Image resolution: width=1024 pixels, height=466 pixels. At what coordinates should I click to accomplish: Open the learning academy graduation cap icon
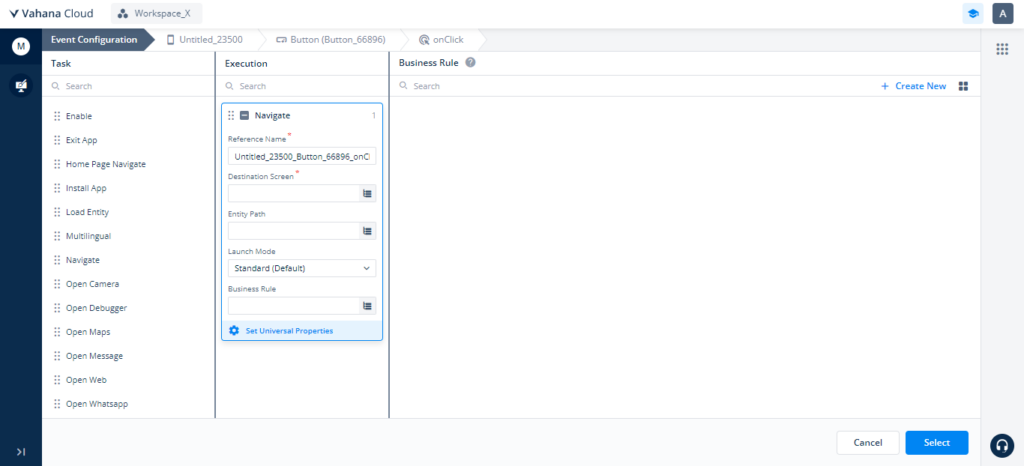pyautogui.click(x=973, y=14)
